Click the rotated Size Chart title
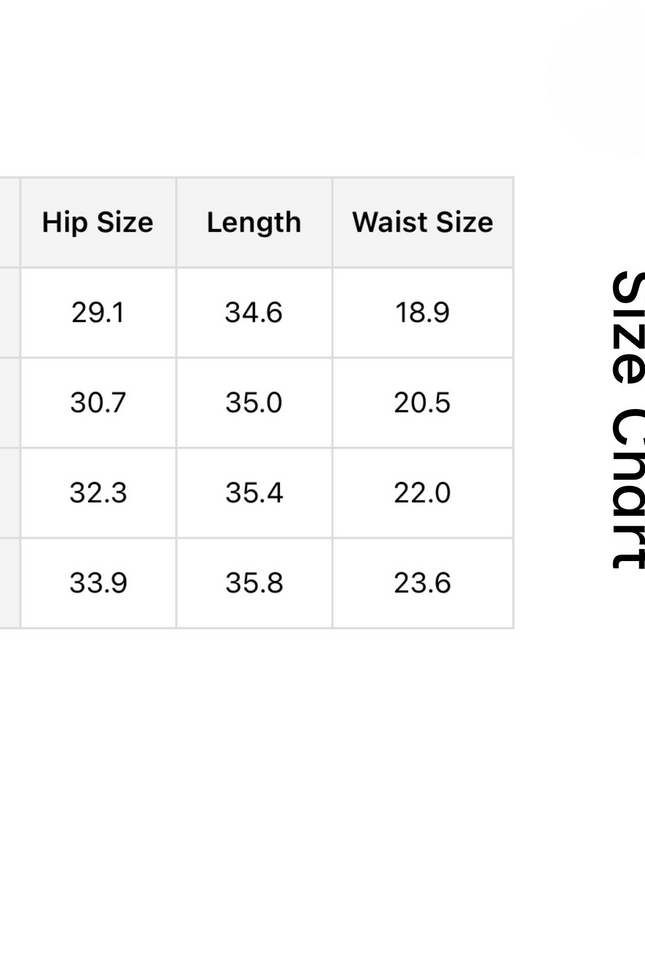The image size is (645, 967). [x=626, y=420]
